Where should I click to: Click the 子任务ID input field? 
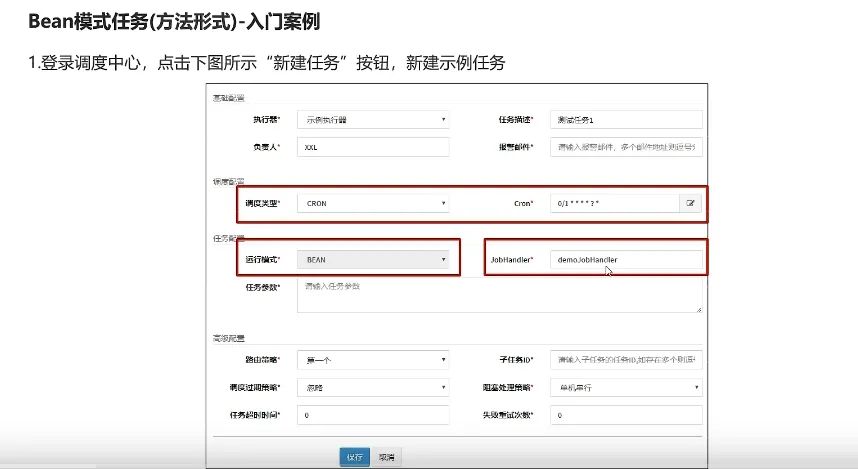point(625,359)
